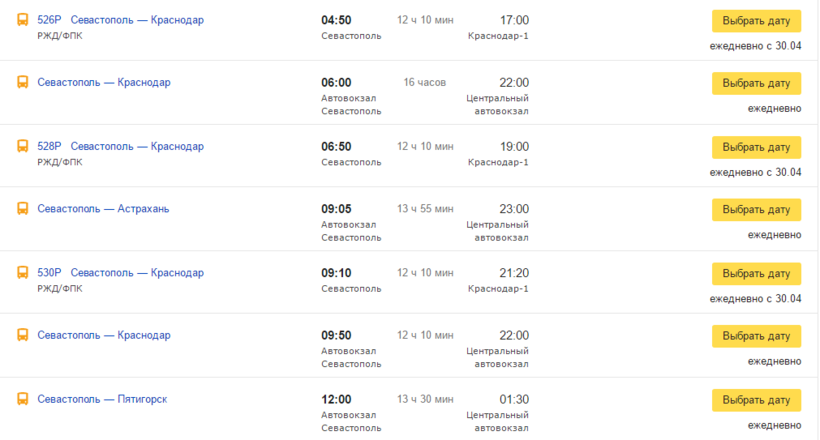Click bus icon for 06:00 Севастополь — Краснодар
Image resolution: width=820 pixels, height=440 pixels.
pyautogui.click(x=22, y=82)
